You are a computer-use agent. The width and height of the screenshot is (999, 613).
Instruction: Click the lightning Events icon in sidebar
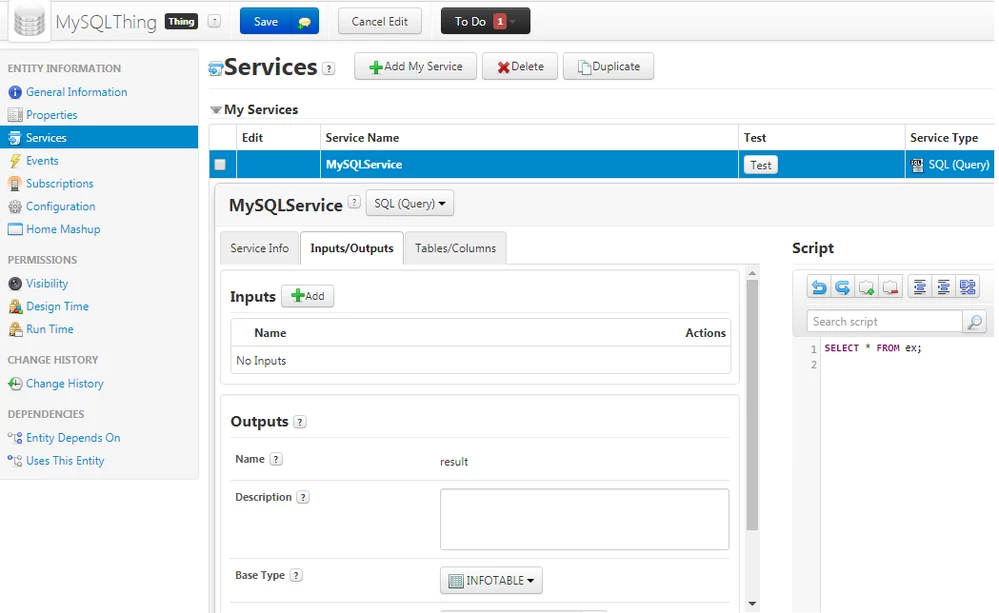tap(15, 161)
